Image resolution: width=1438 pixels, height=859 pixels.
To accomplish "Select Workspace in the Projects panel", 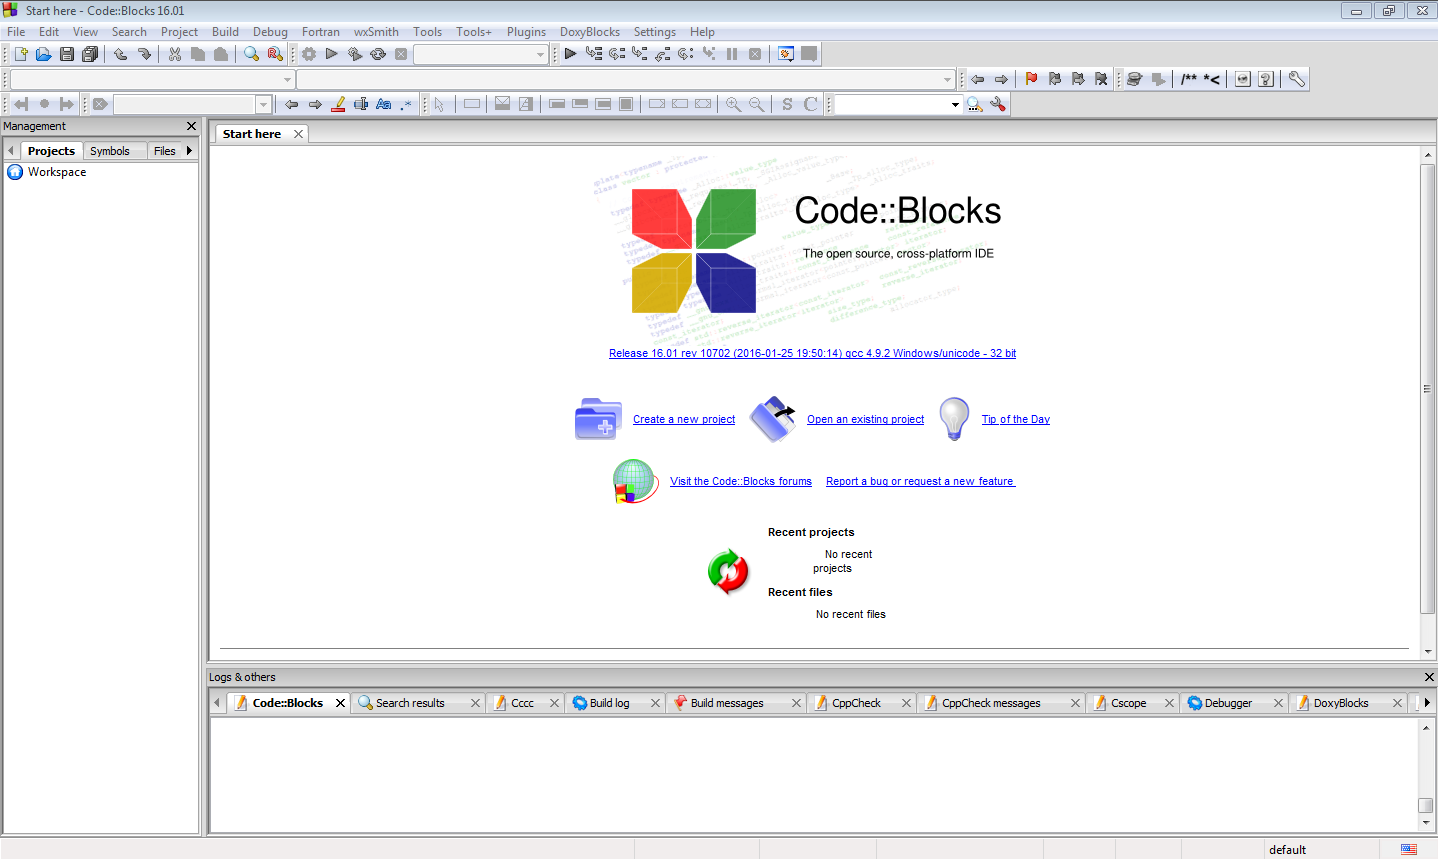I will click(57, 171).
